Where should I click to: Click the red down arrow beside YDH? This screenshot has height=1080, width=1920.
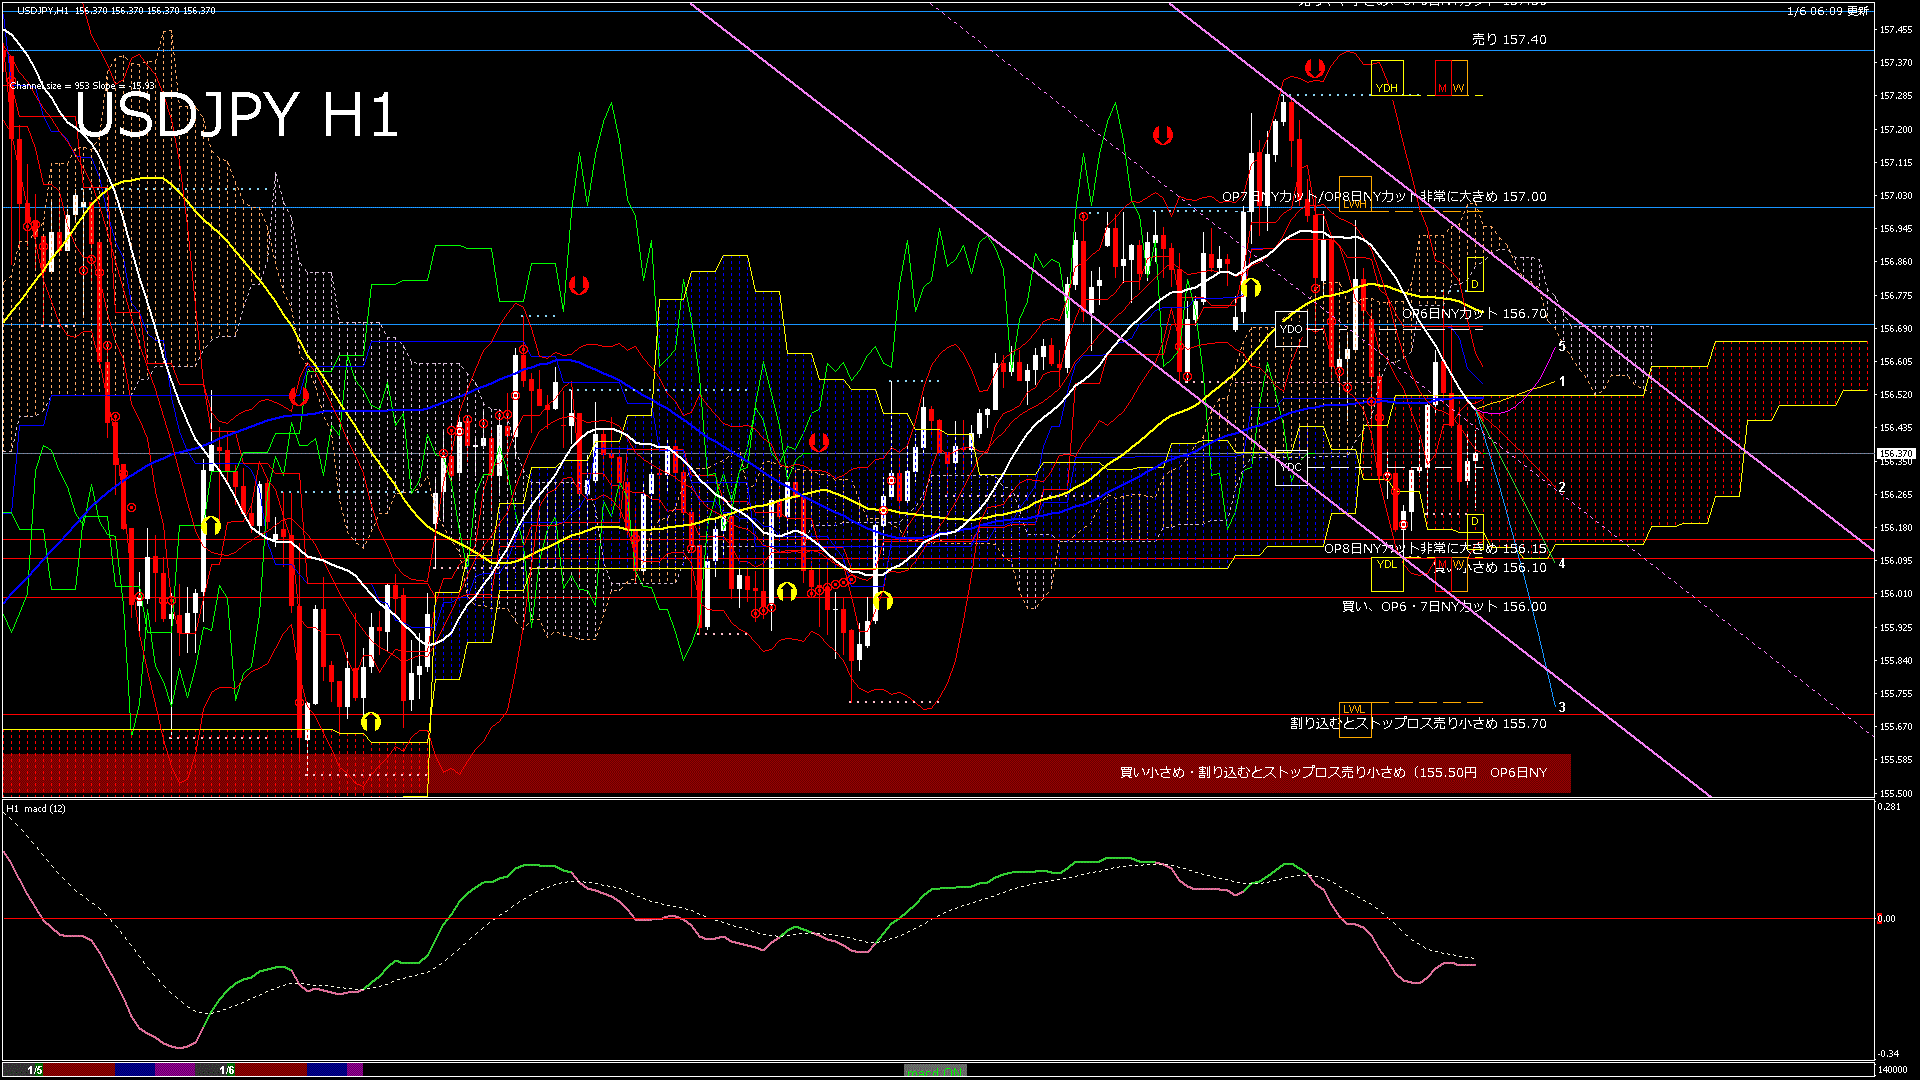(1314, 68)
